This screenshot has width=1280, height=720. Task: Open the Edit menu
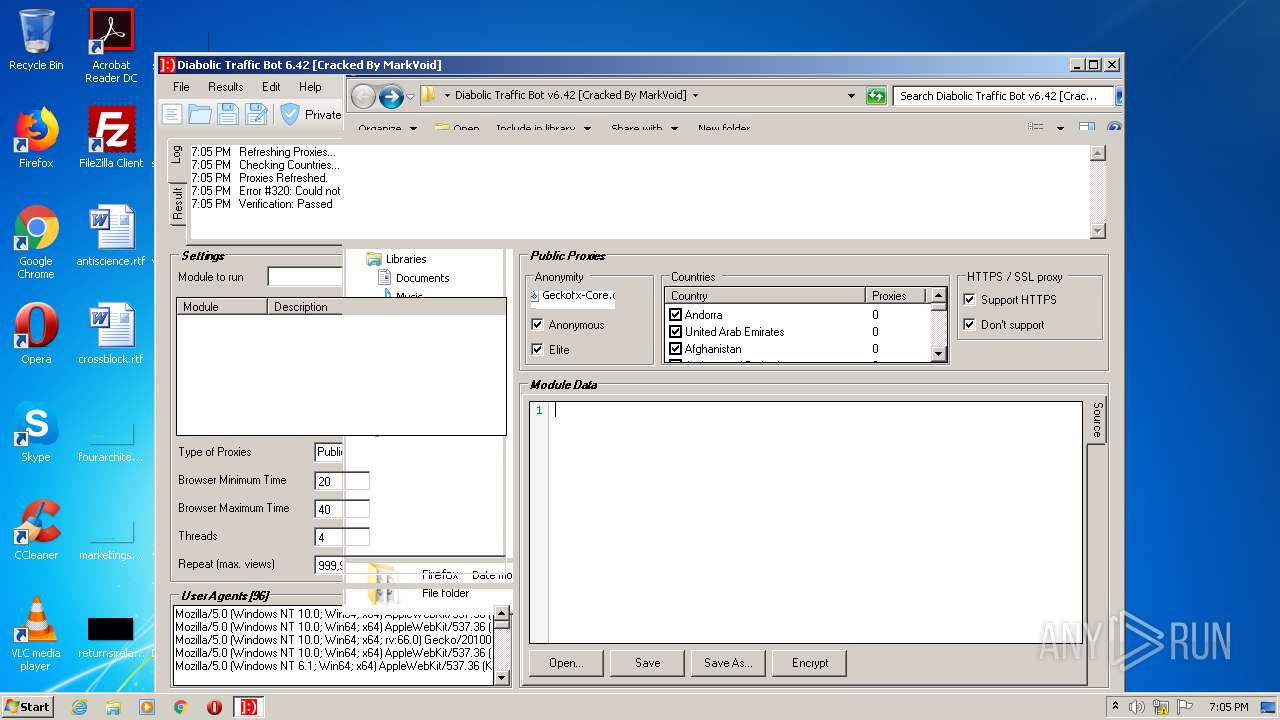pos(271,87)
